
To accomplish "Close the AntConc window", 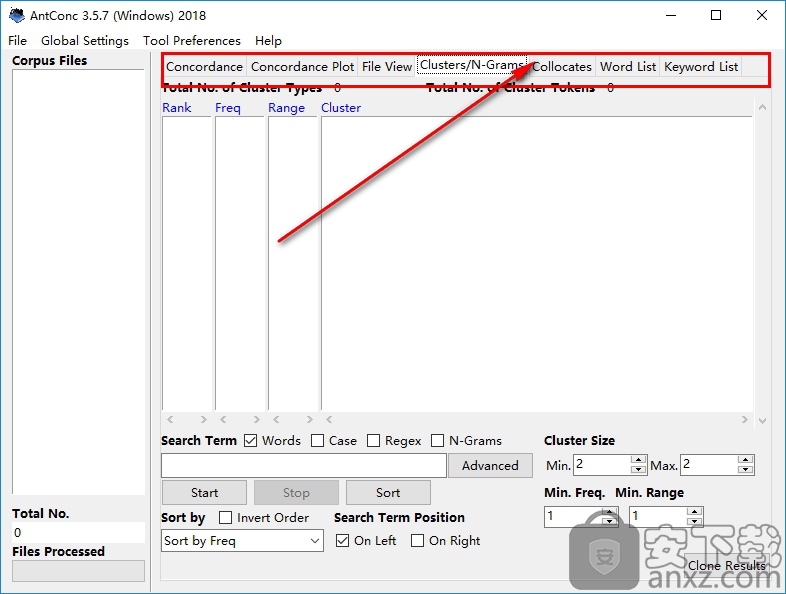I will click(x=761, y=16).
